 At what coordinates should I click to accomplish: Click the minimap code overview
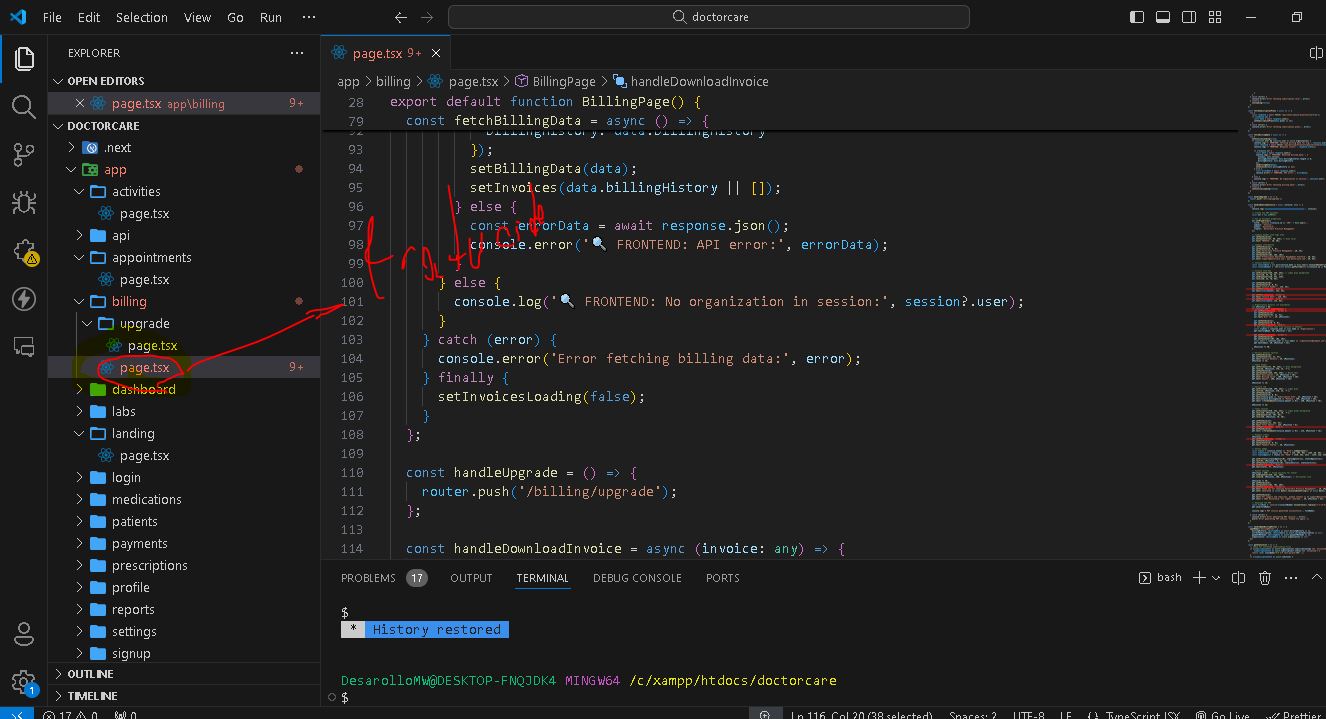(1281, 300)
